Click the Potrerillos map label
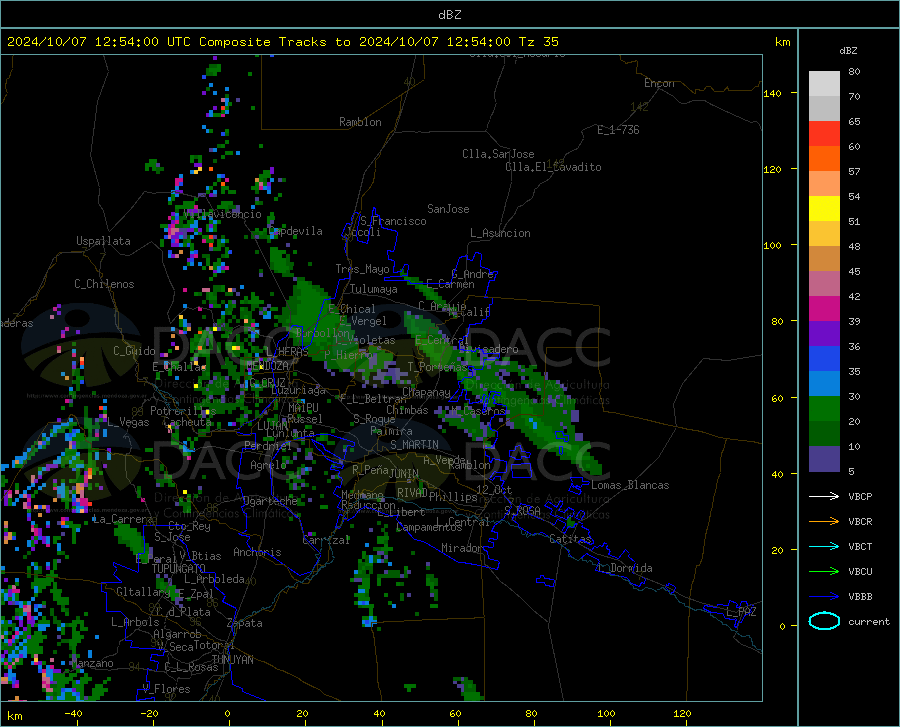 tap(183, 411)
